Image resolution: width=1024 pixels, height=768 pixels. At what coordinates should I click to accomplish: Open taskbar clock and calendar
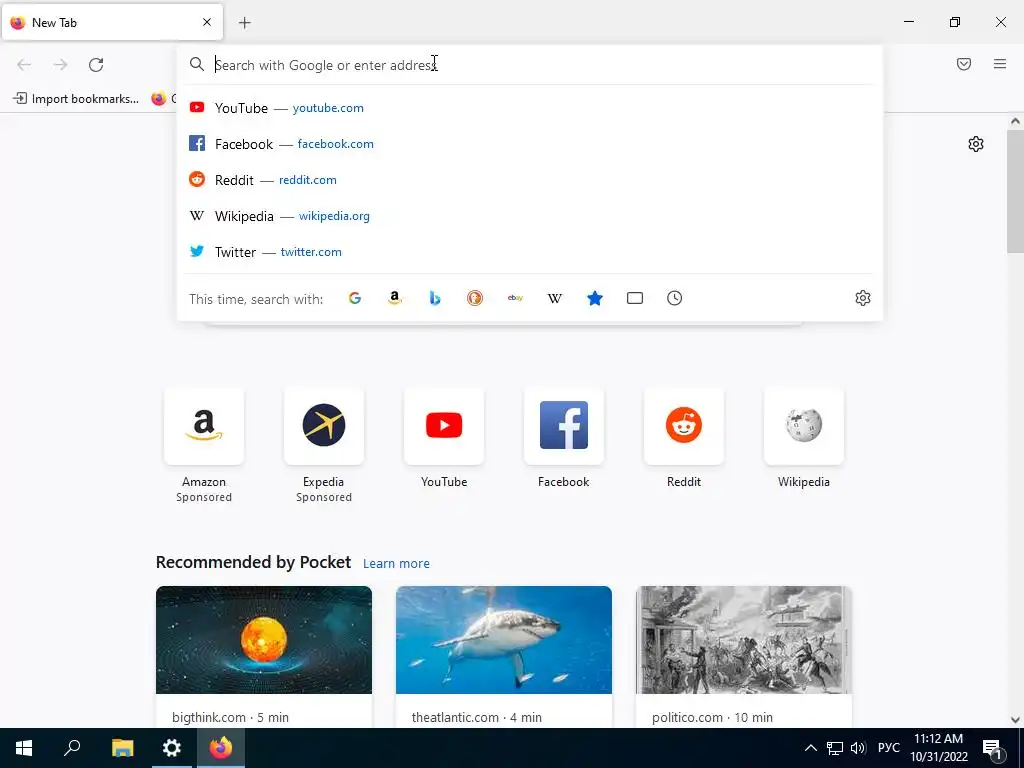[939, 748]
